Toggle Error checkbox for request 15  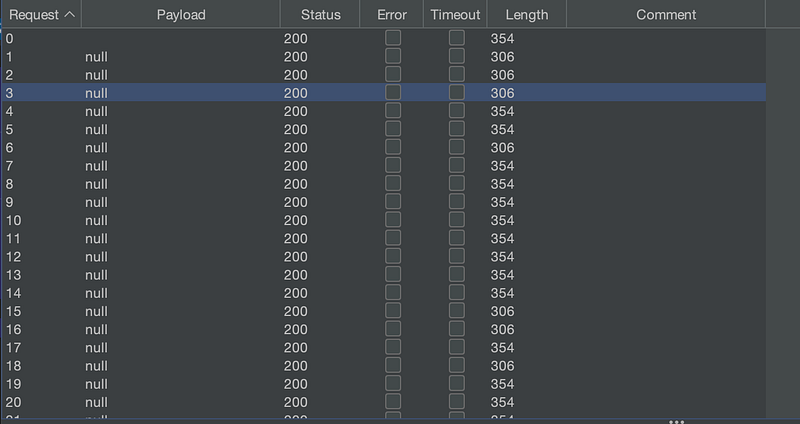pos(393,311)
